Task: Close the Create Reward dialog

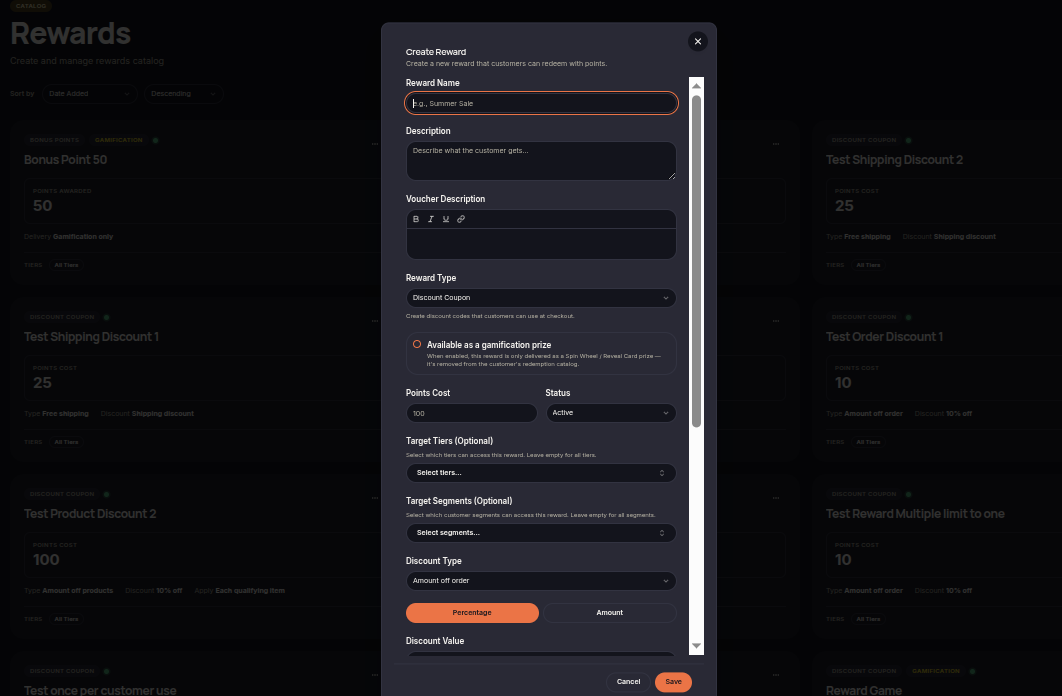Action: (x=698, y=41)
